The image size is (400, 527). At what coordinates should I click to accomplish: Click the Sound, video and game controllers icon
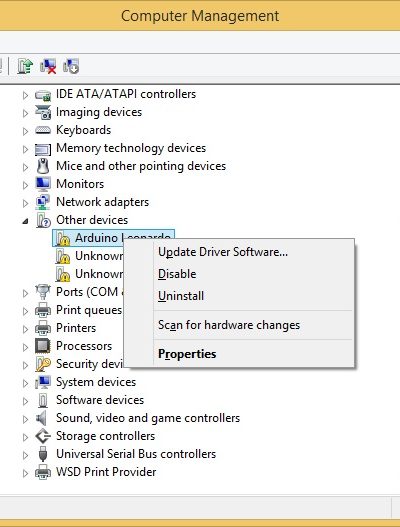point(42,418)
